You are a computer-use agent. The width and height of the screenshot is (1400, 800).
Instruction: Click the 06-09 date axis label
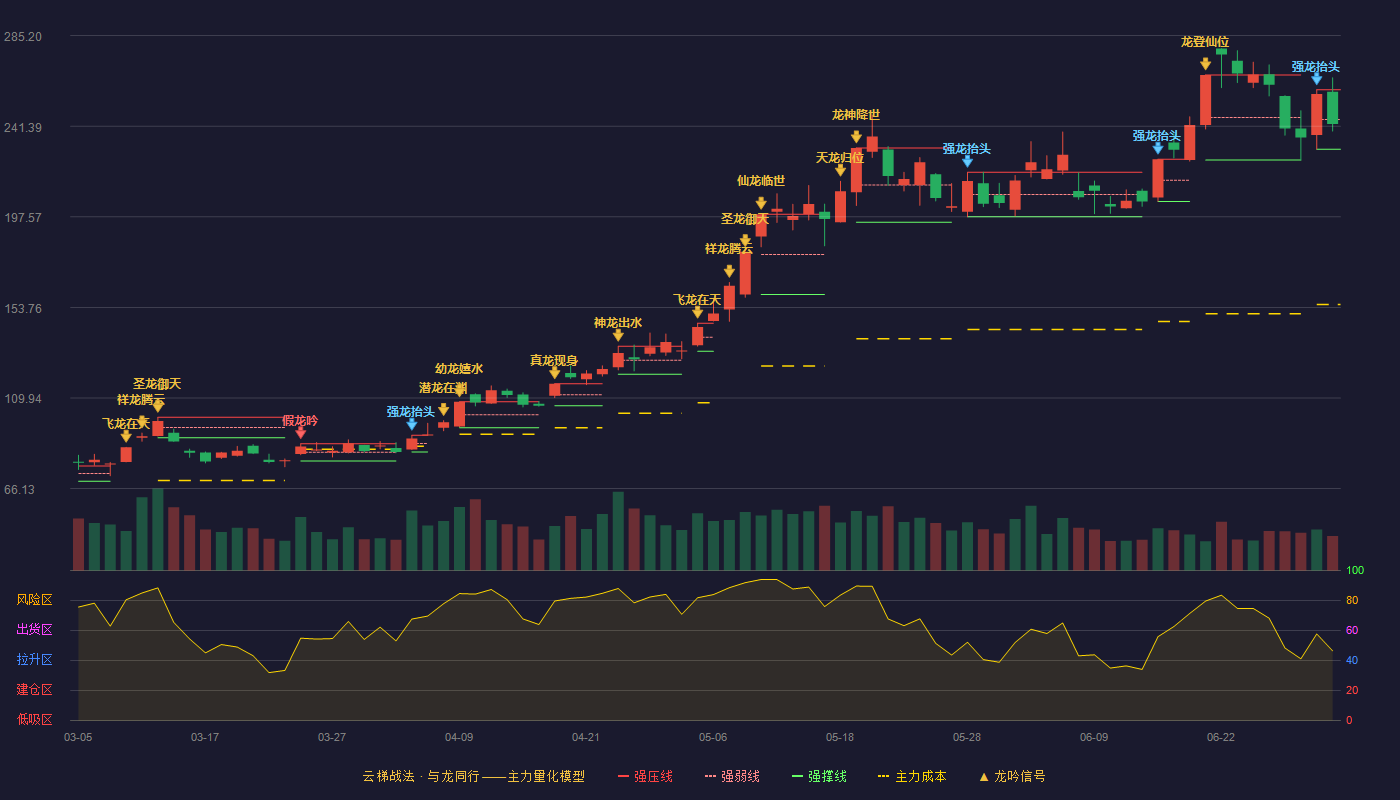[1094, 737]
